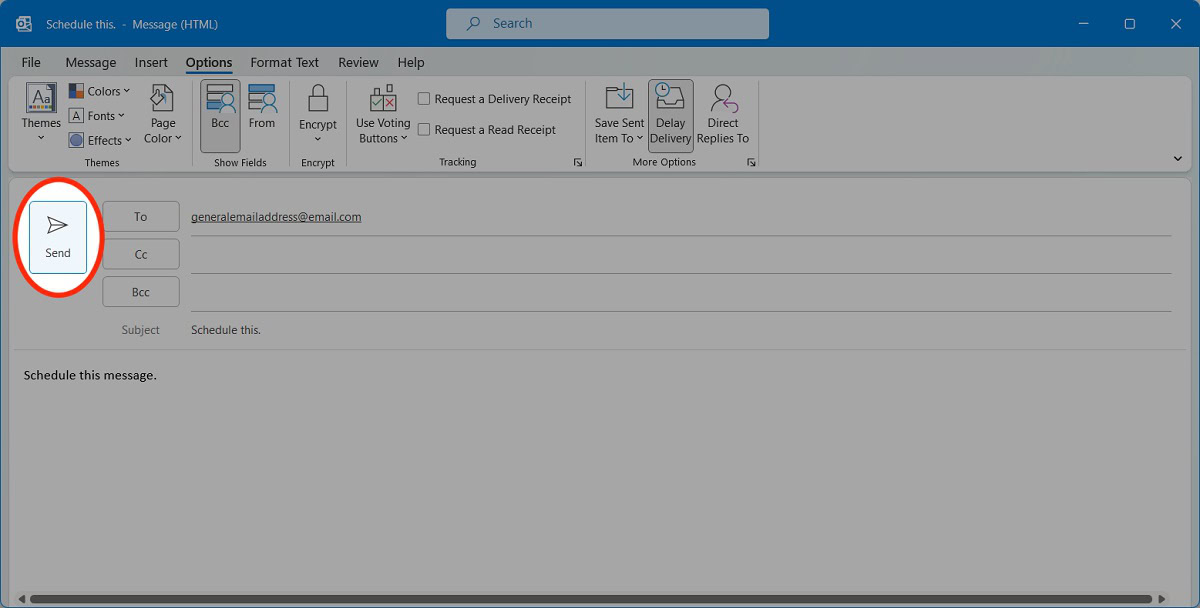Switch to the Insert tab
The height and width of the screenshot is (608, 1200).
[x=151, y=62]
